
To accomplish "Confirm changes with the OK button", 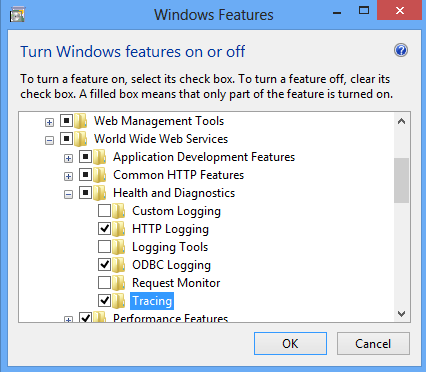I will pyautogui.click(x=290, y=343).
